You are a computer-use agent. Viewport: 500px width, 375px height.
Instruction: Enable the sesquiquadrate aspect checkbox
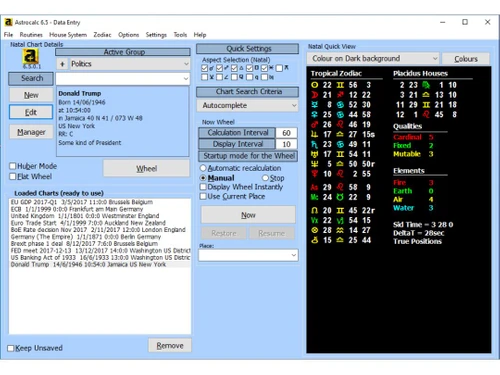pos(234,77)
